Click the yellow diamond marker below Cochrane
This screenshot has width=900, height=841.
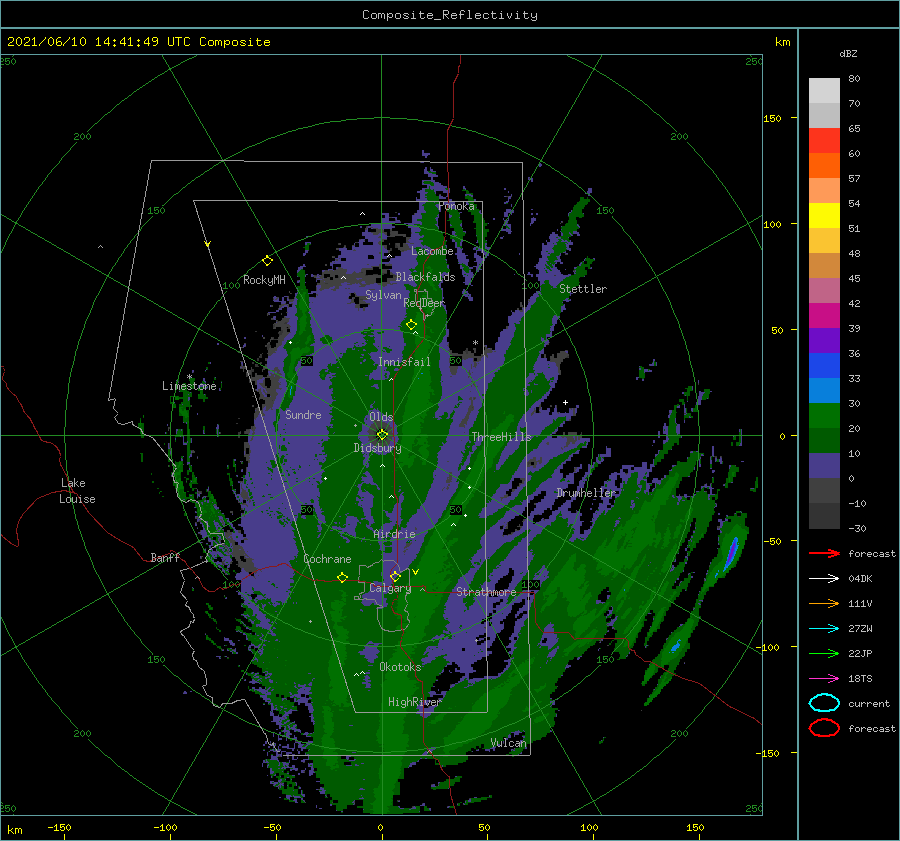pos(342,577)
